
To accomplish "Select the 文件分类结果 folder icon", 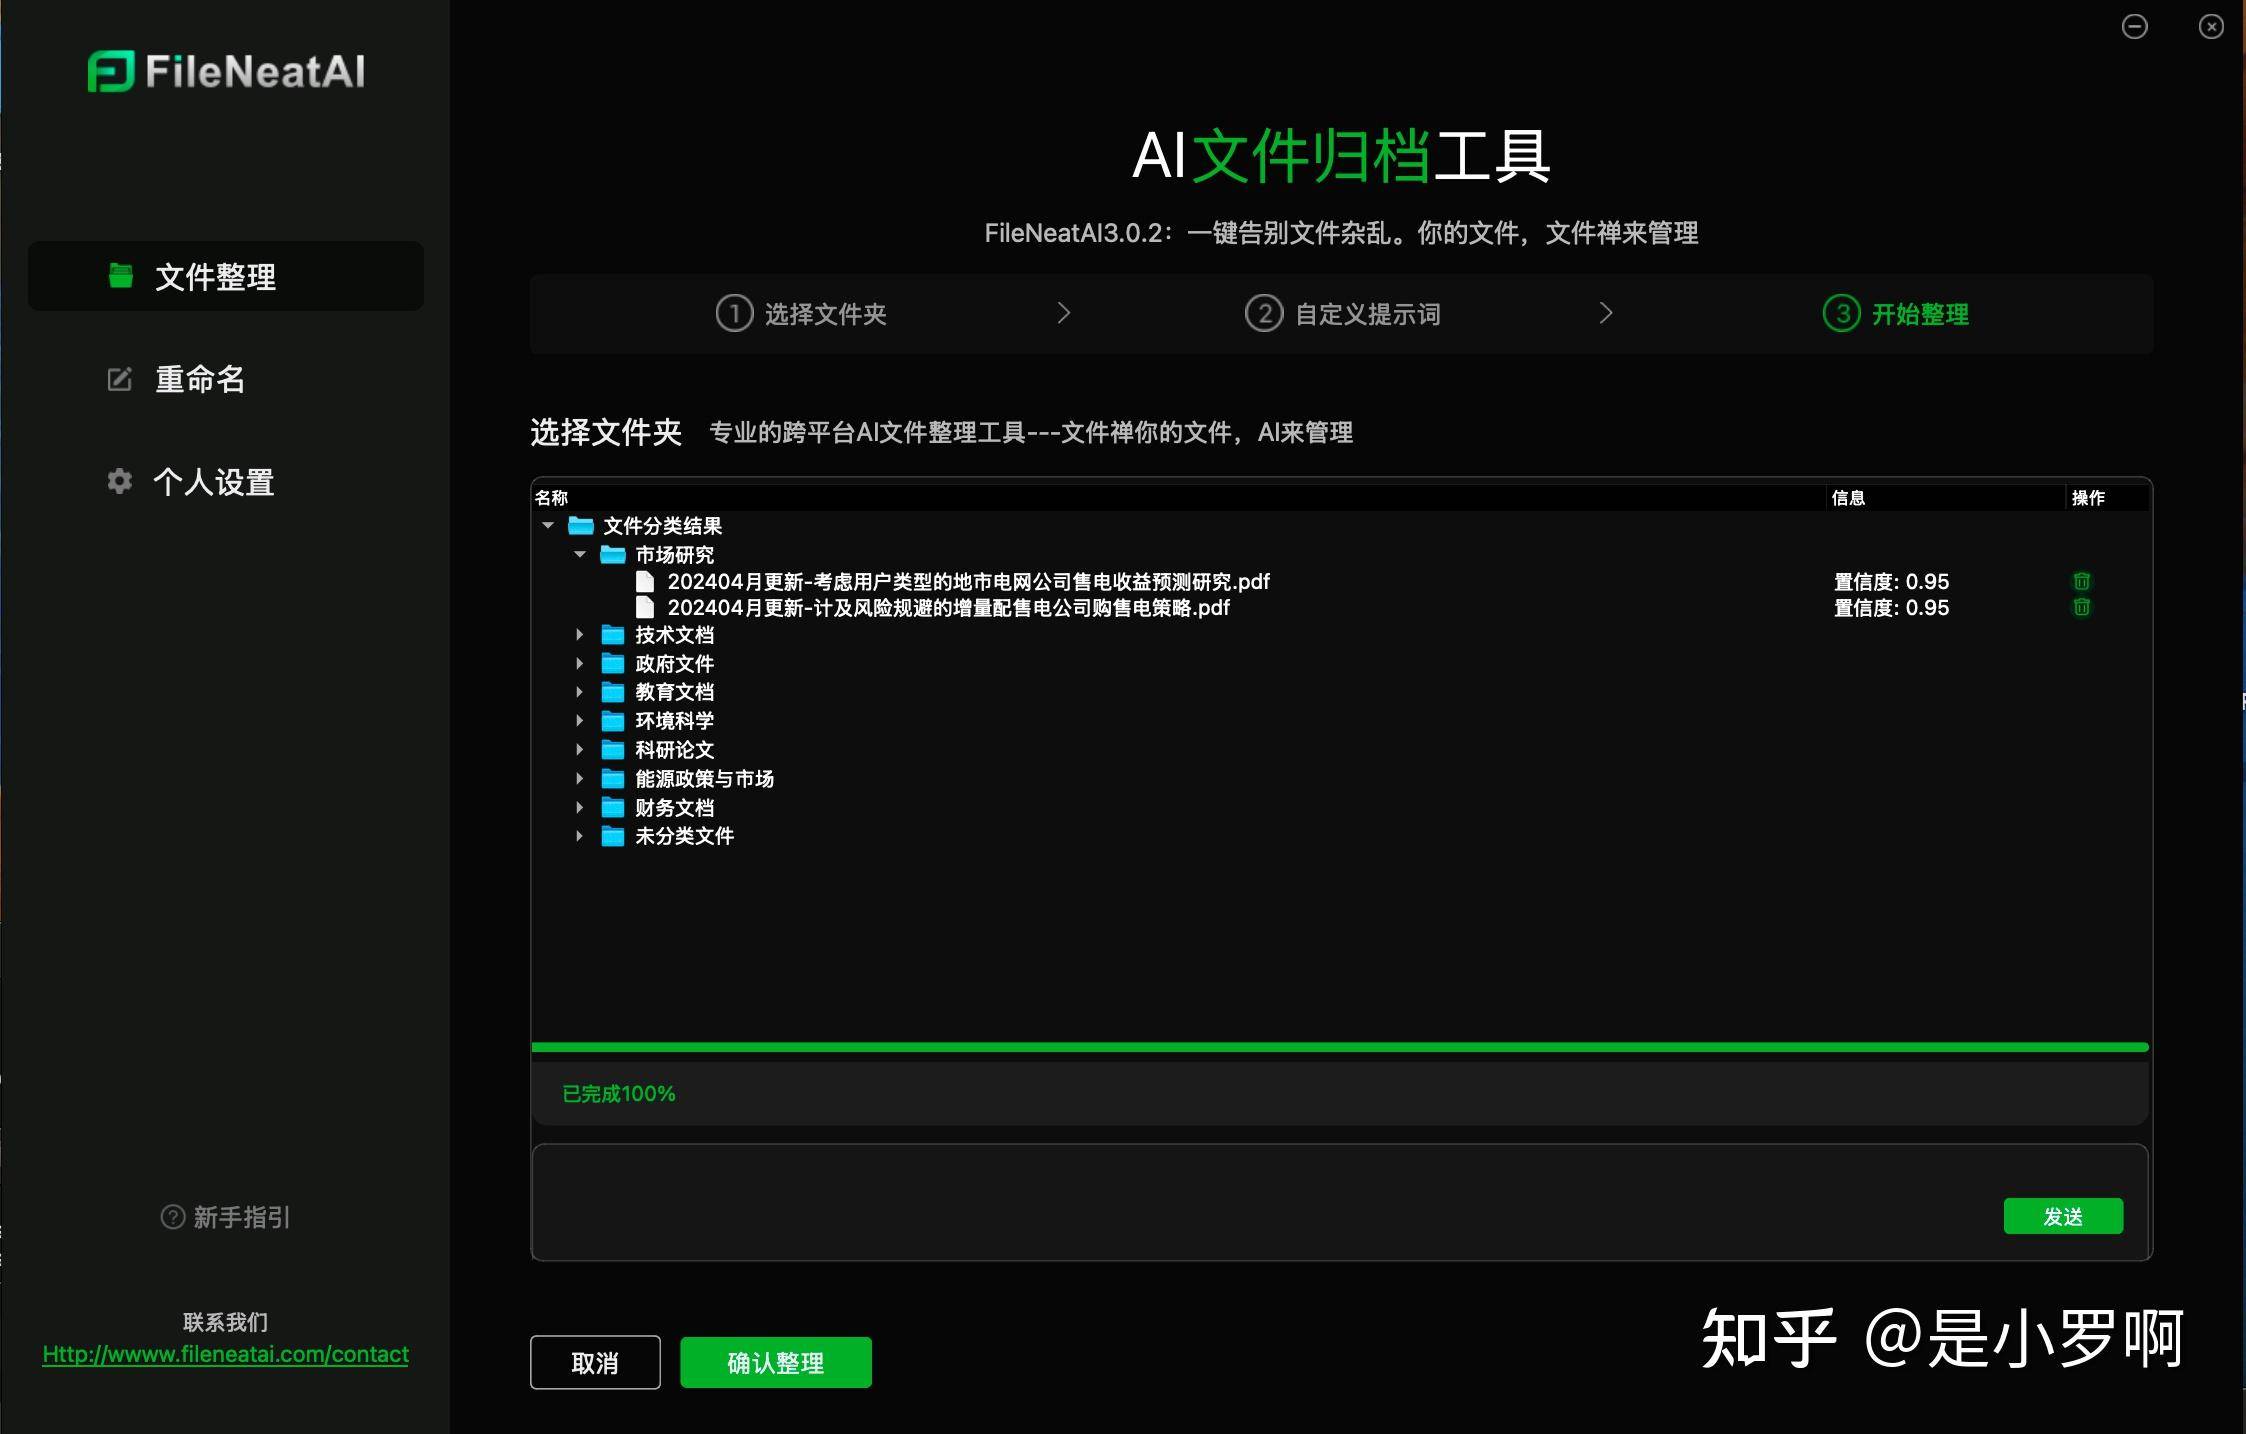I will coord(581,525).
